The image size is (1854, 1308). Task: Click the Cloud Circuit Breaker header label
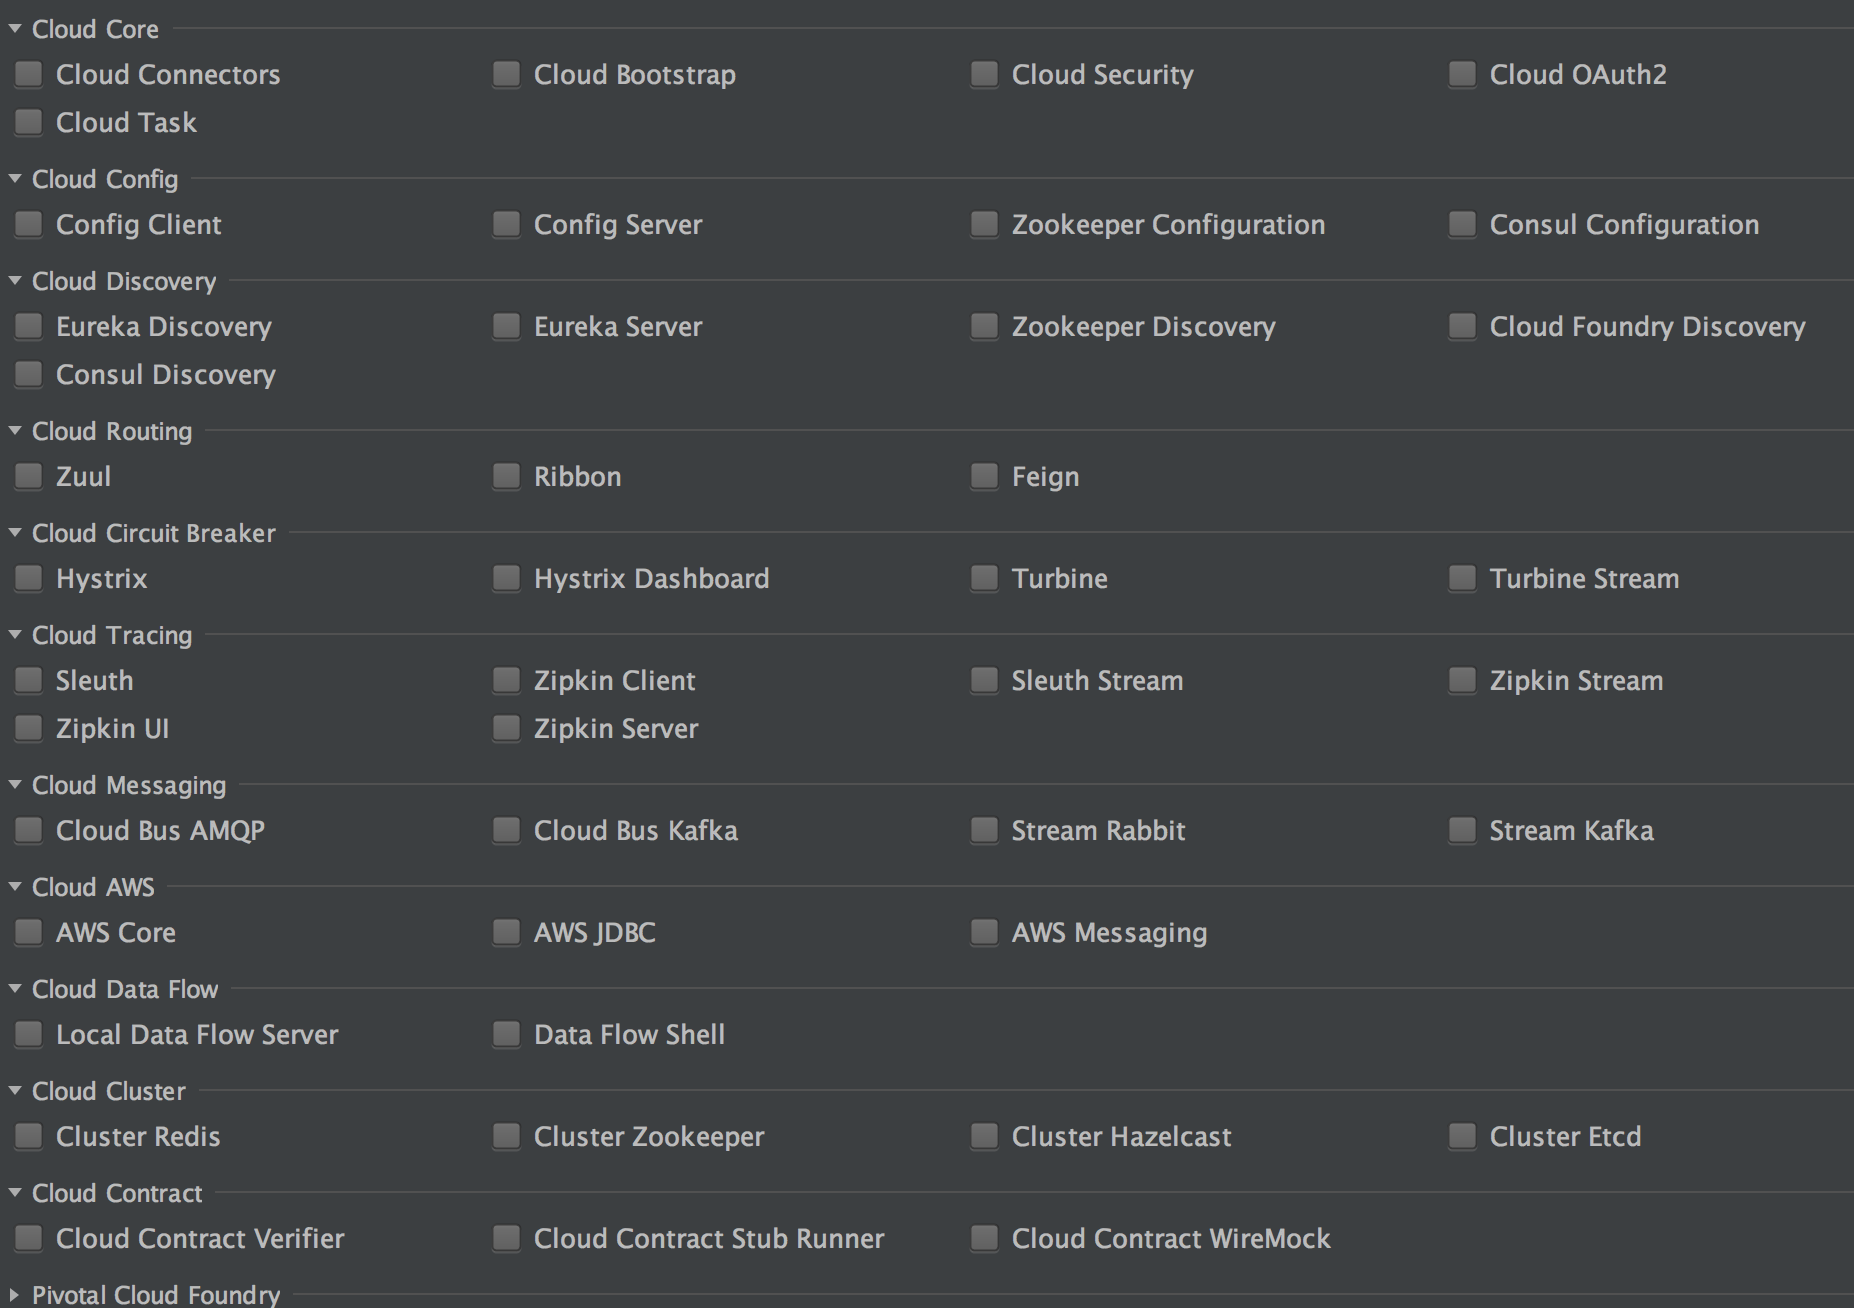153,533
